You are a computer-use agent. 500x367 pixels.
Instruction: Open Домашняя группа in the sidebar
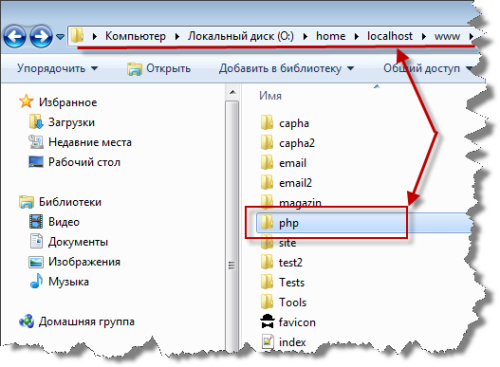pos(87,322)
